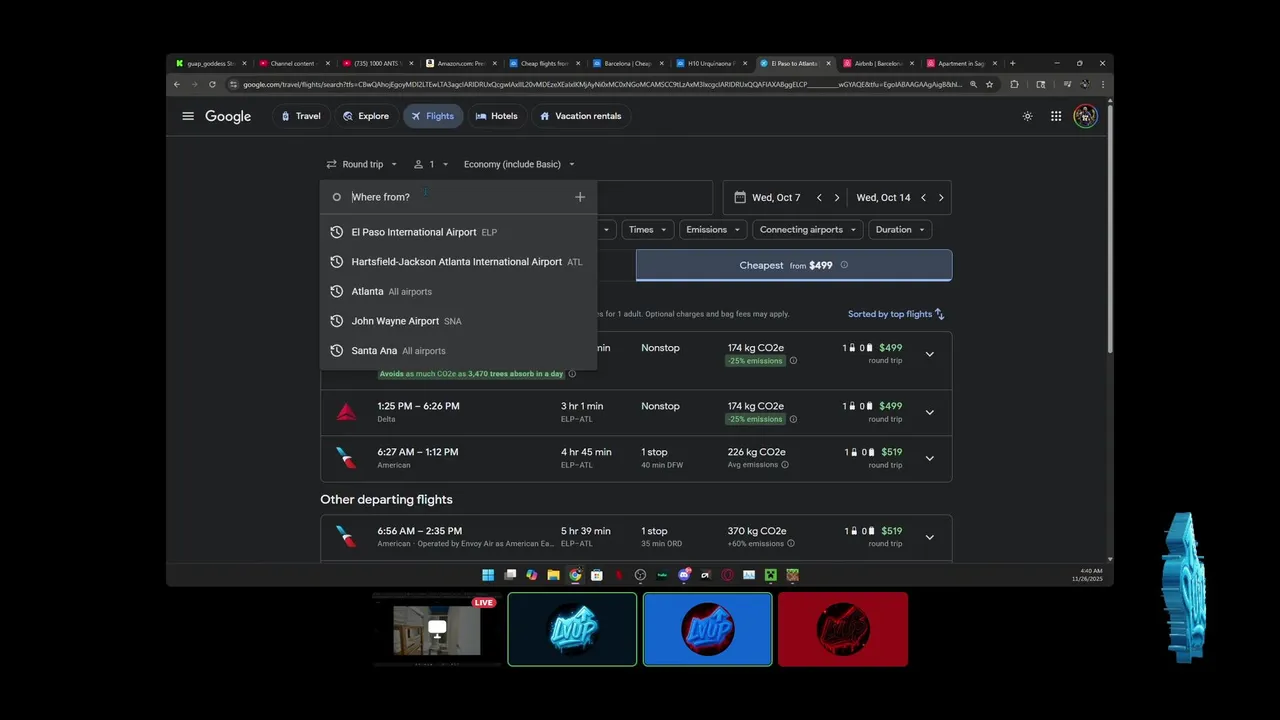1280x720 pixels.
Task: Click the Sorted by top flights sort icon
Action: point(939,314)
